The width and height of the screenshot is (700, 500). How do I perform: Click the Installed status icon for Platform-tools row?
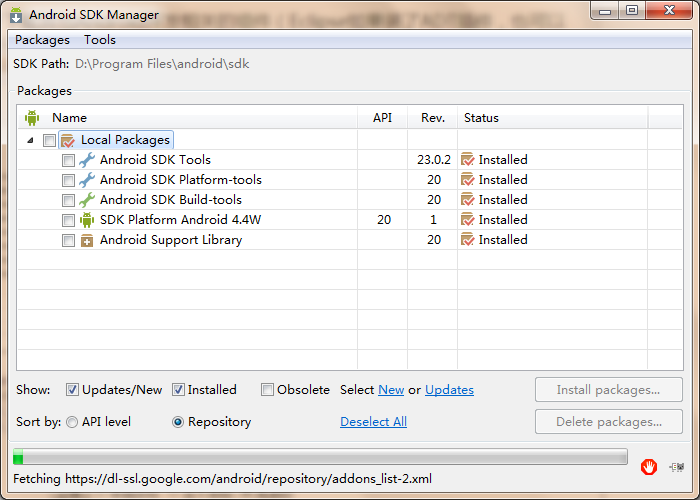tap(467, 179)
